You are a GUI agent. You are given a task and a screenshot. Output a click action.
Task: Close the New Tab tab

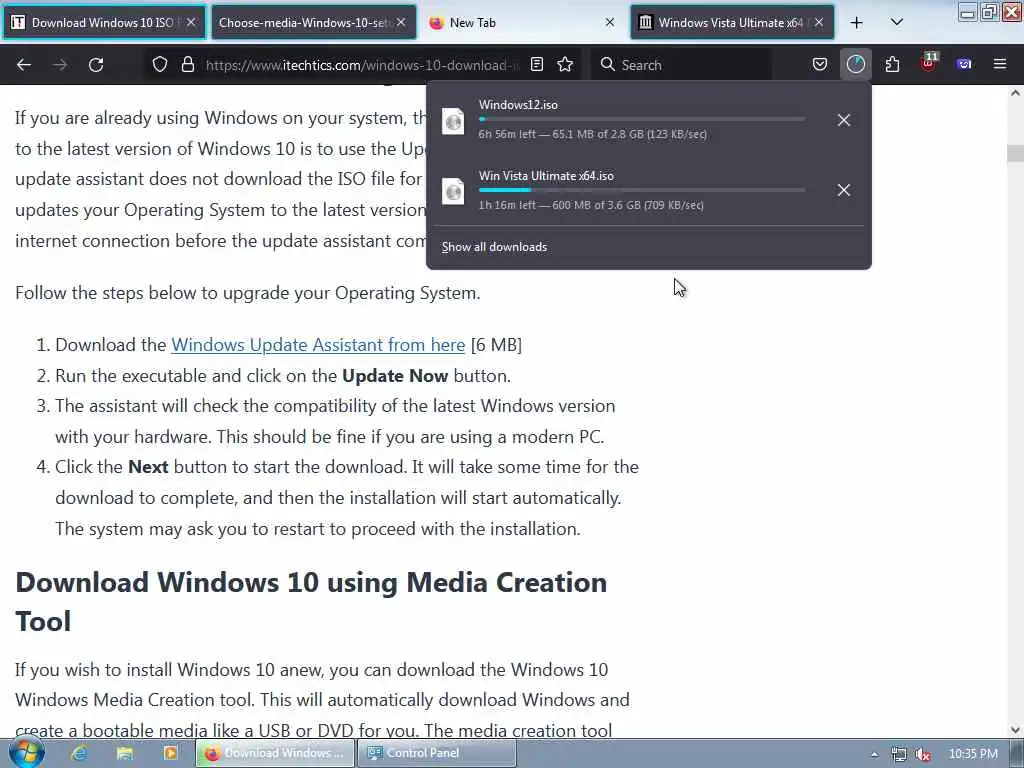(609, 22)
